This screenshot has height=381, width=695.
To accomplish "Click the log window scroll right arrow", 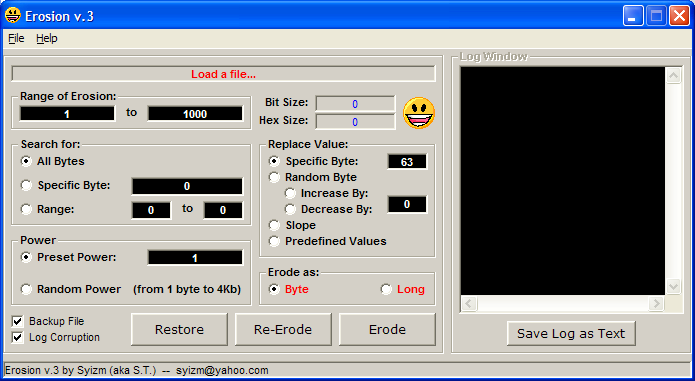I will pyautogui.click(x=656, y=303).
